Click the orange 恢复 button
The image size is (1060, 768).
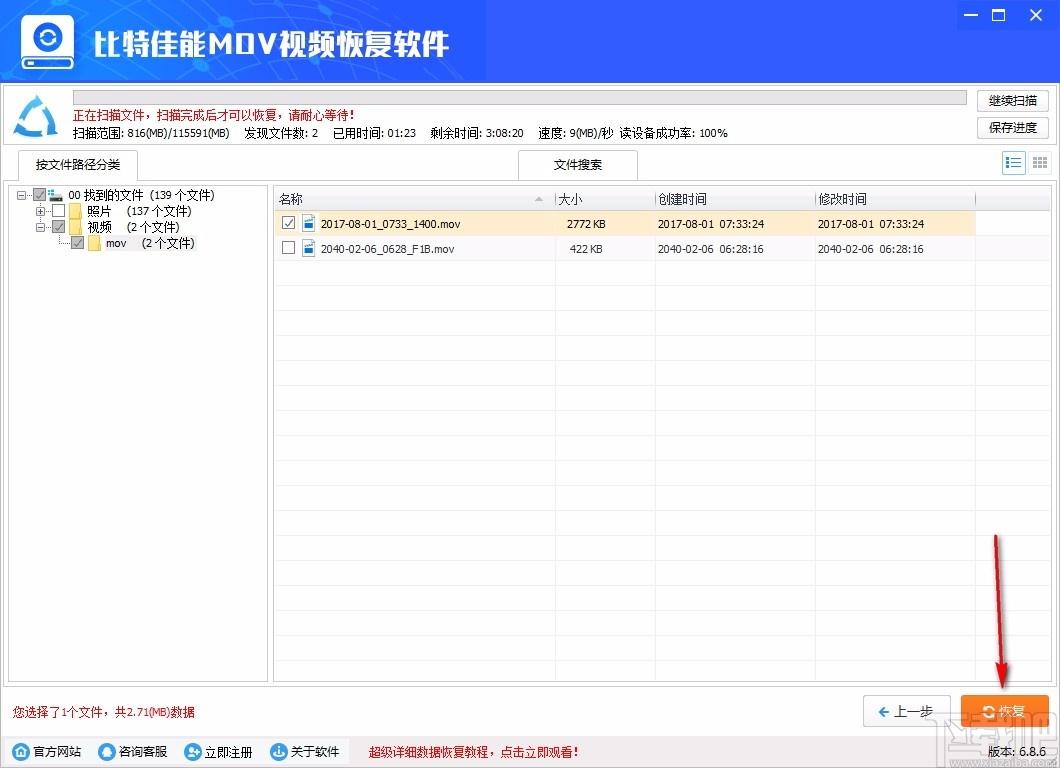1005,711
